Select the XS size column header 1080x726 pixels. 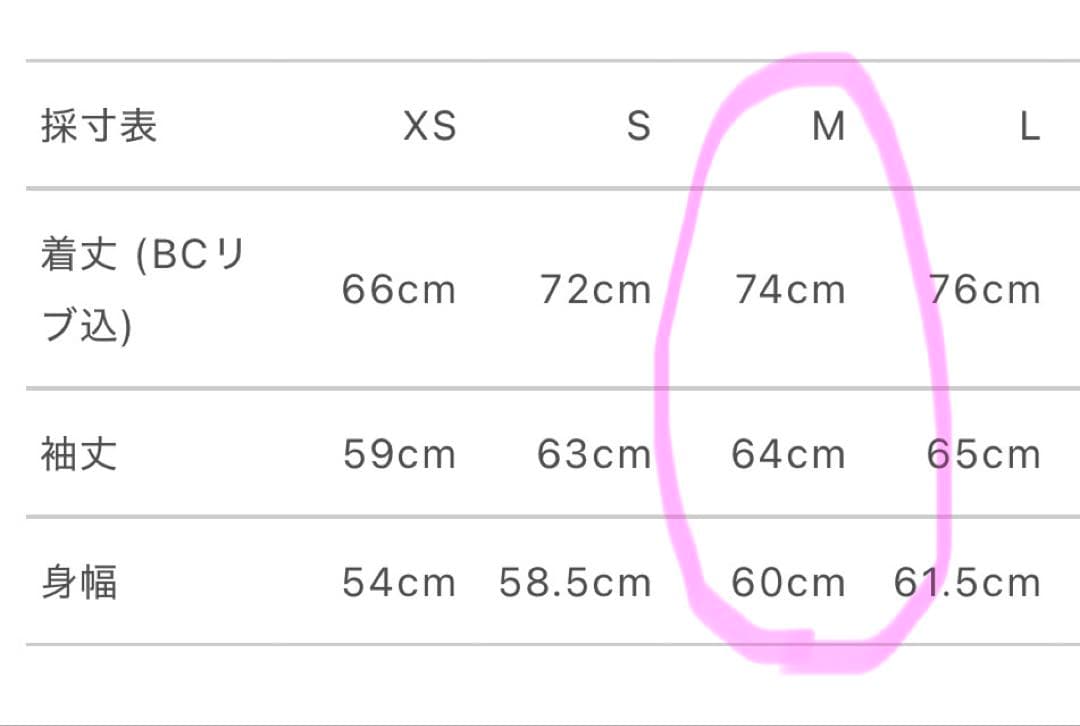coord(429,127)
